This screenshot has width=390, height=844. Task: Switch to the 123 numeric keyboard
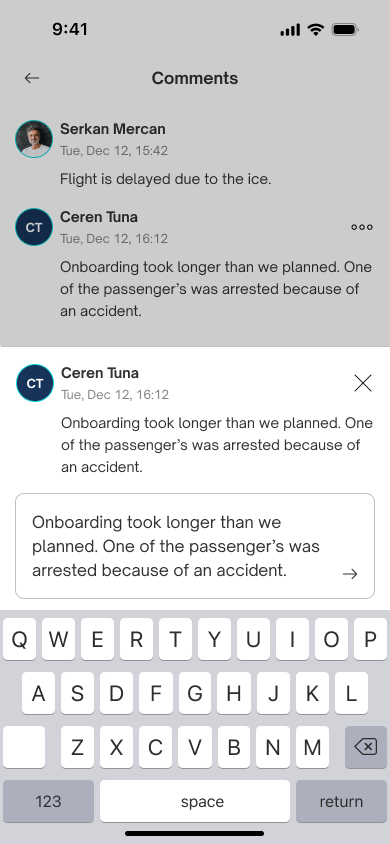point(48,801)
